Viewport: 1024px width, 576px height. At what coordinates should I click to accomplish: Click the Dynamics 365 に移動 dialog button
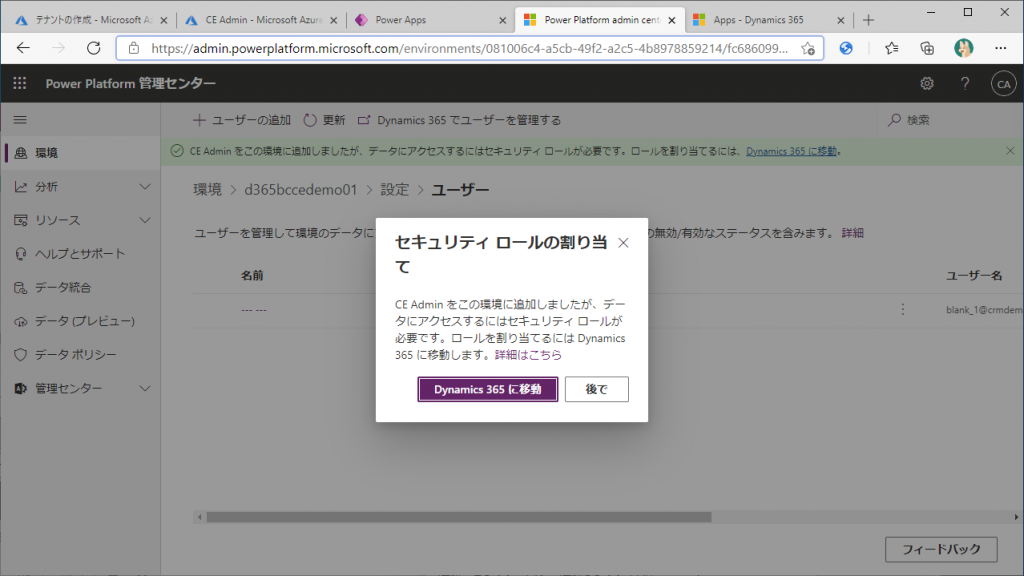488,389
